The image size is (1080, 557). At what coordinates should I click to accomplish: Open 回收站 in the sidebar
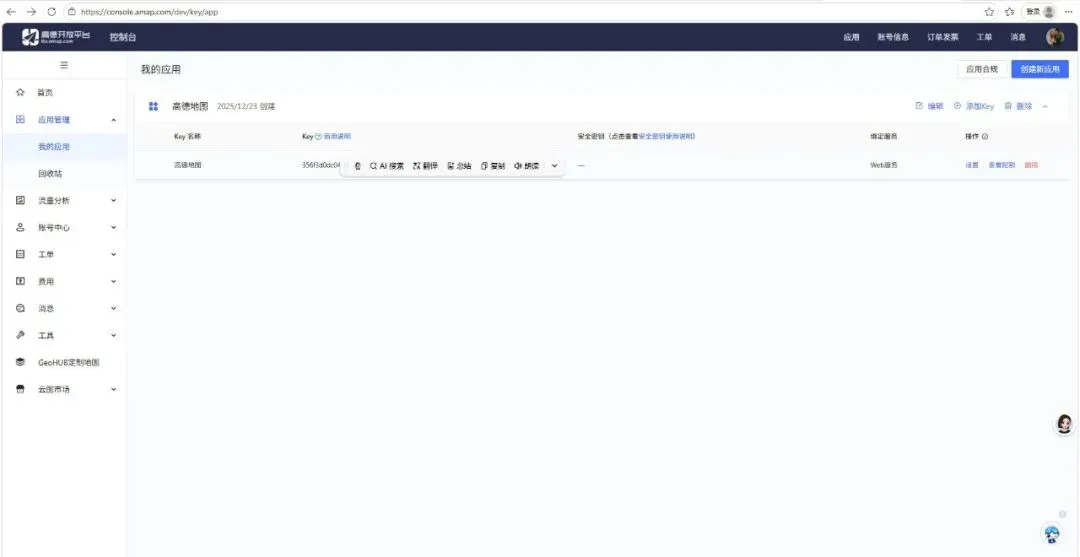50,174
